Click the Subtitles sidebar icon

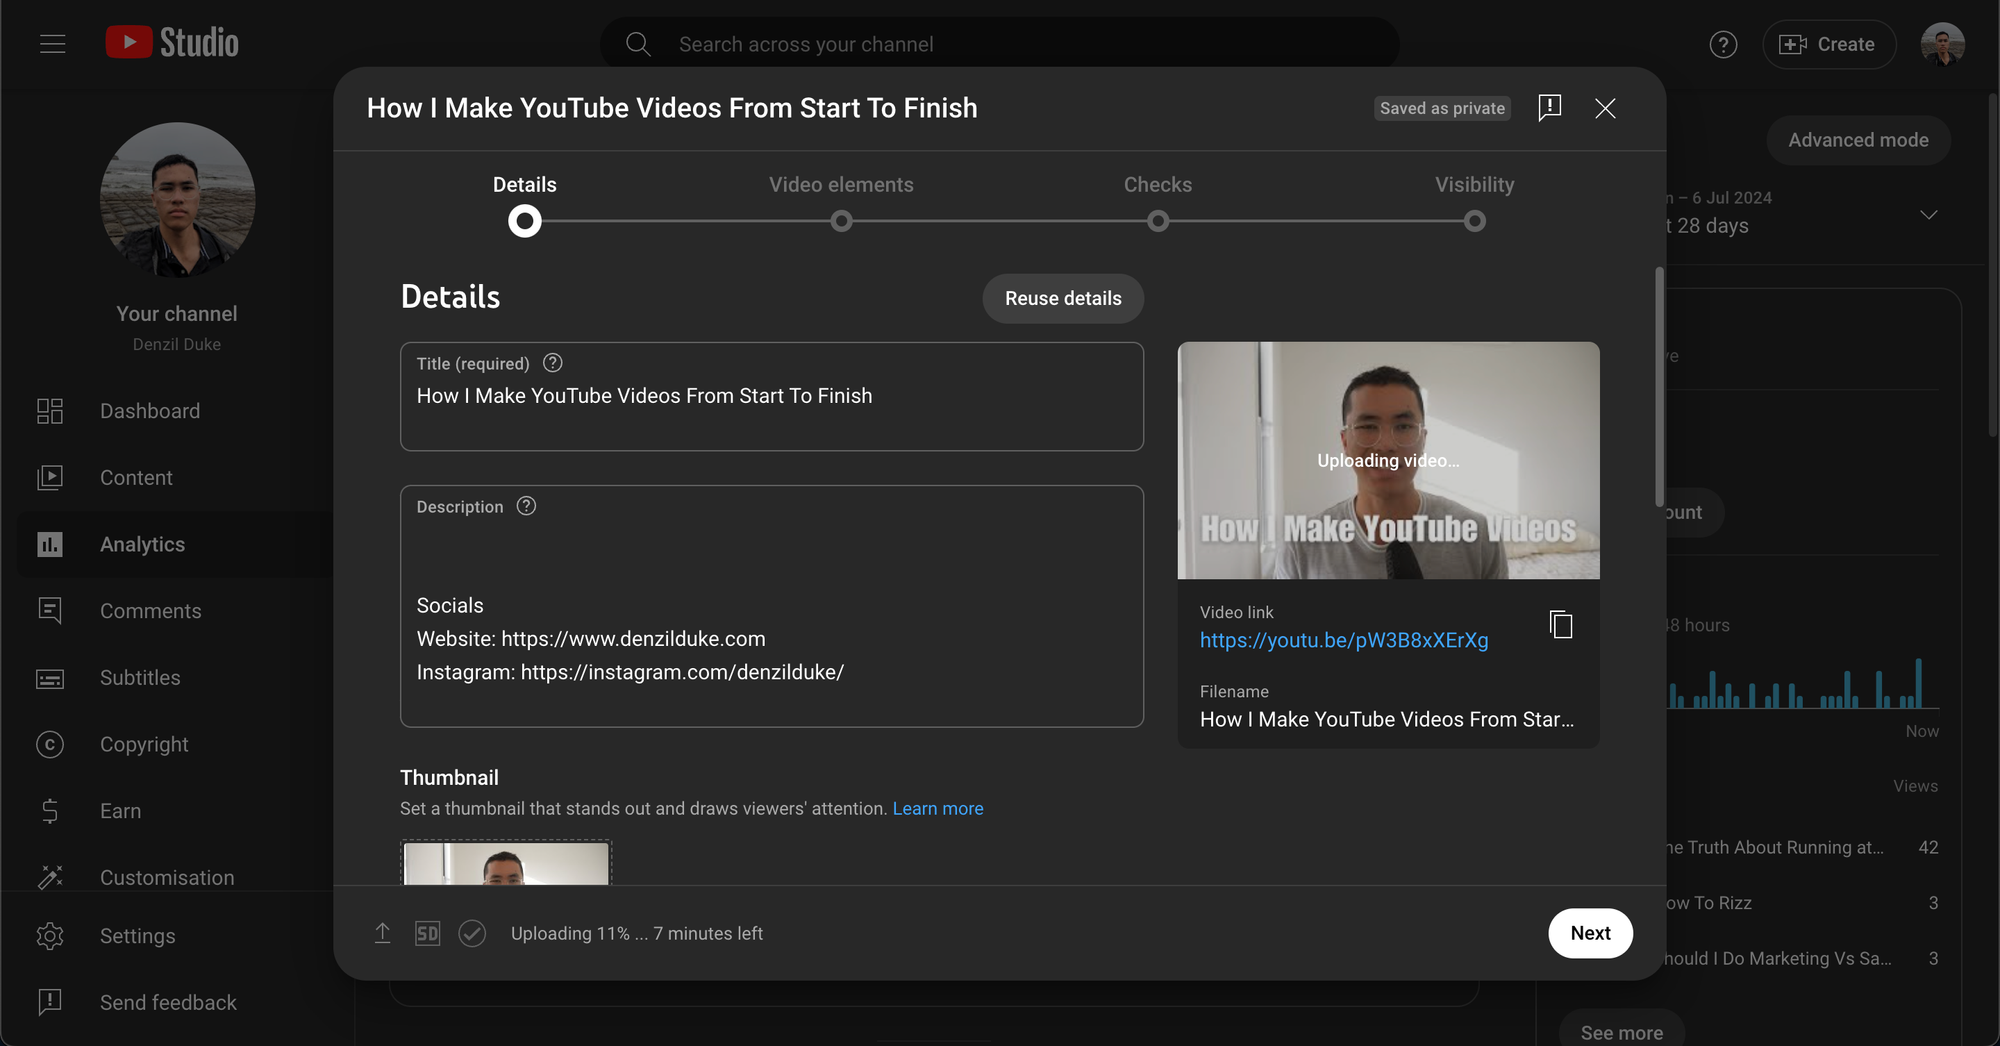50,678
